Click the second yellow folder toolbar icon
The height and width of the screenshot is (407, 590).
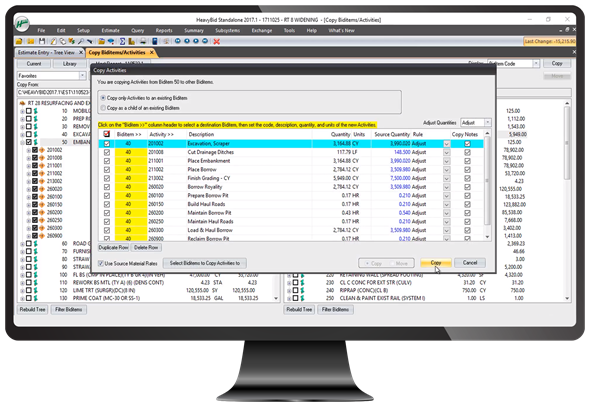(30, 41)
